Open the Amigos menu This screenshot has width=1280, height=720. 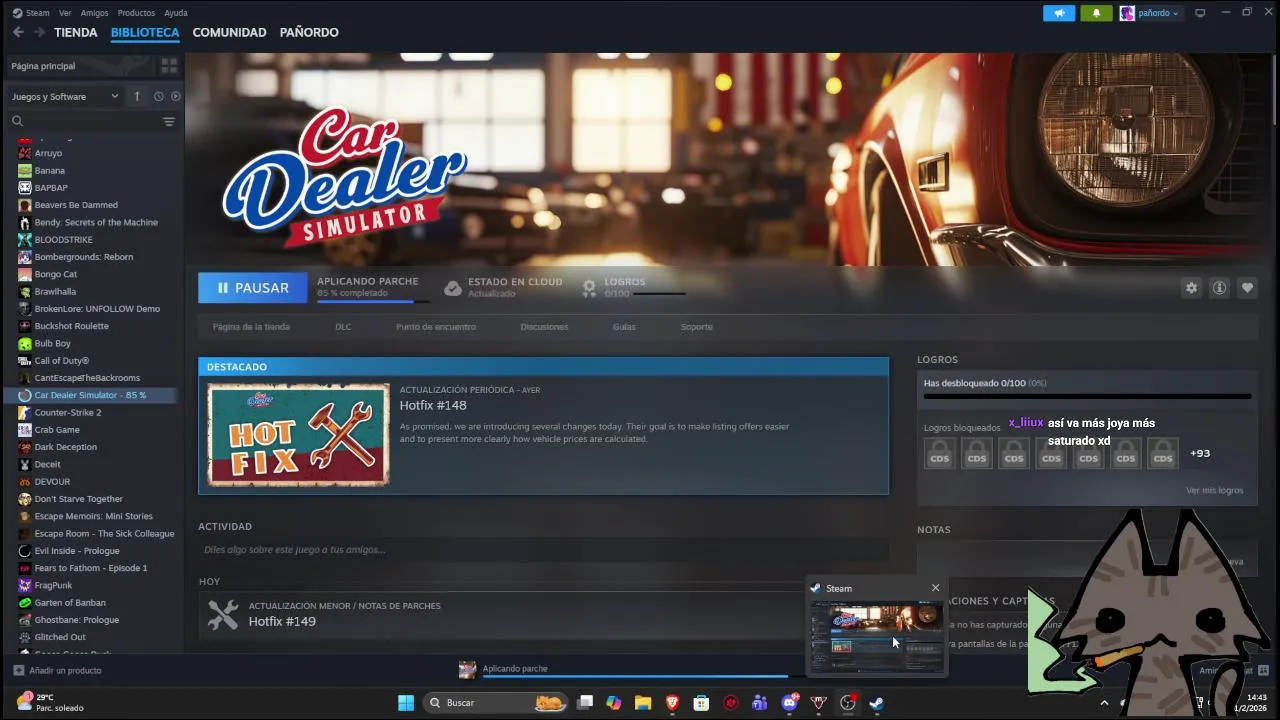(x=94, y=13)
